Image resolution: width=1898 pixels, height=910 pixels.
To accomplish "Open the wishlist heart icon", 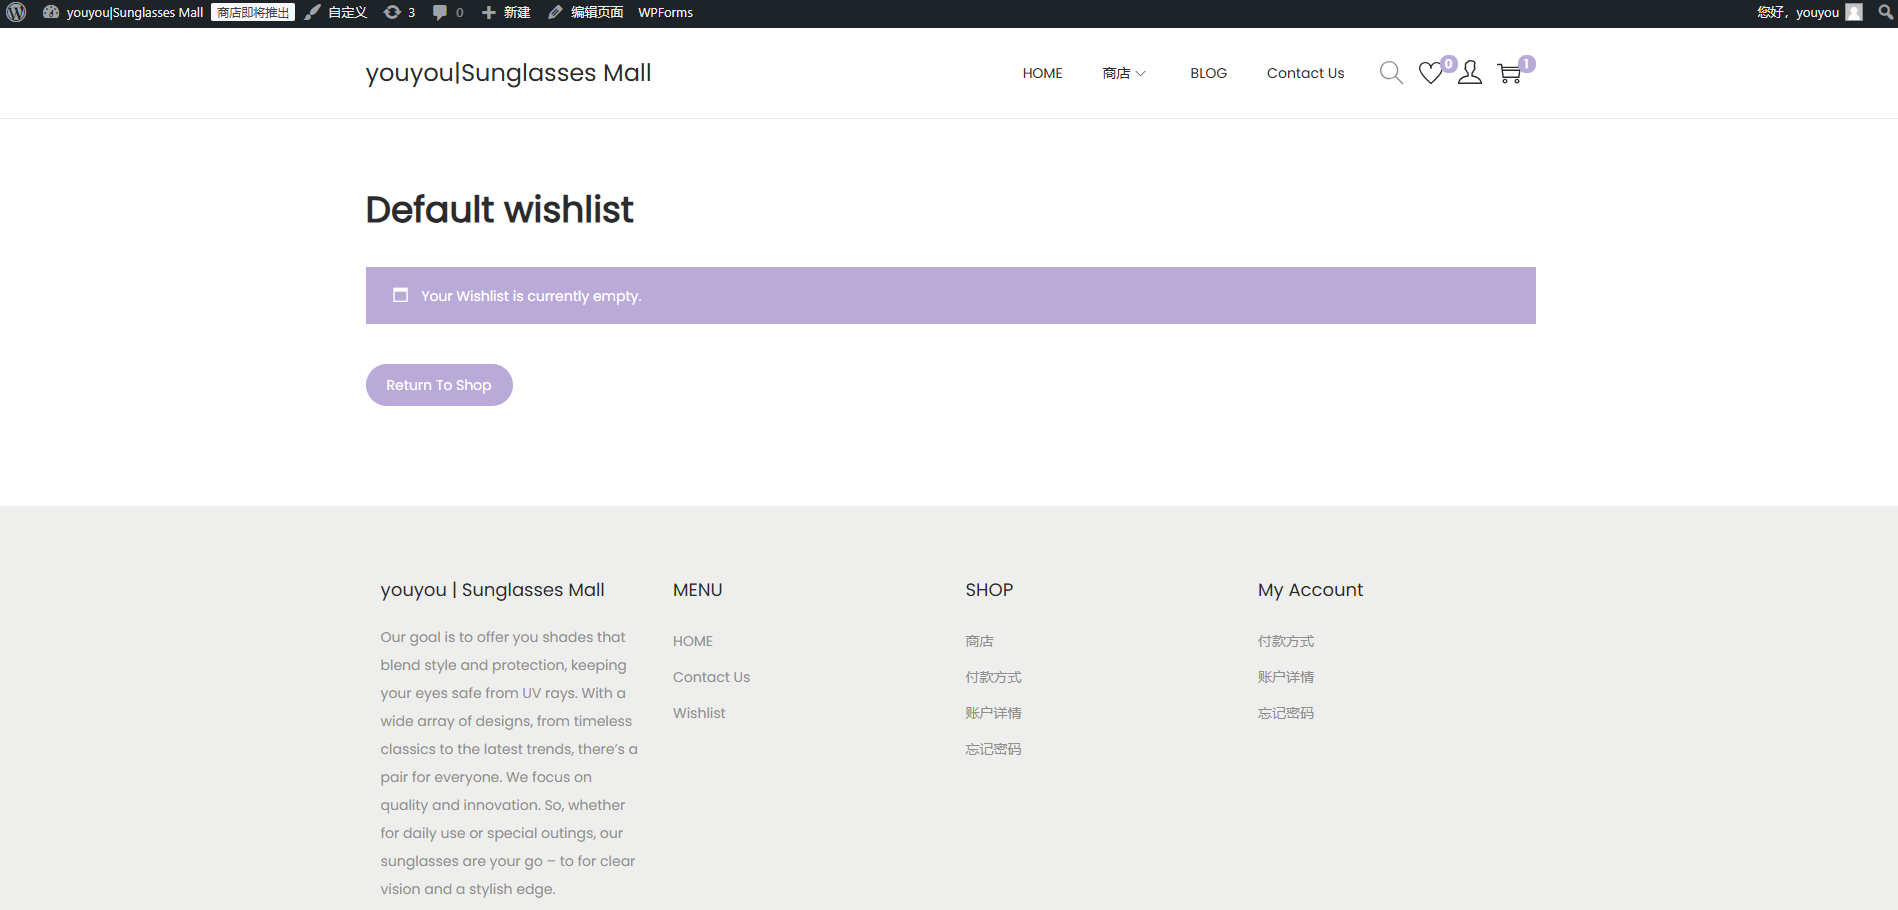I will click(1431, 73).
